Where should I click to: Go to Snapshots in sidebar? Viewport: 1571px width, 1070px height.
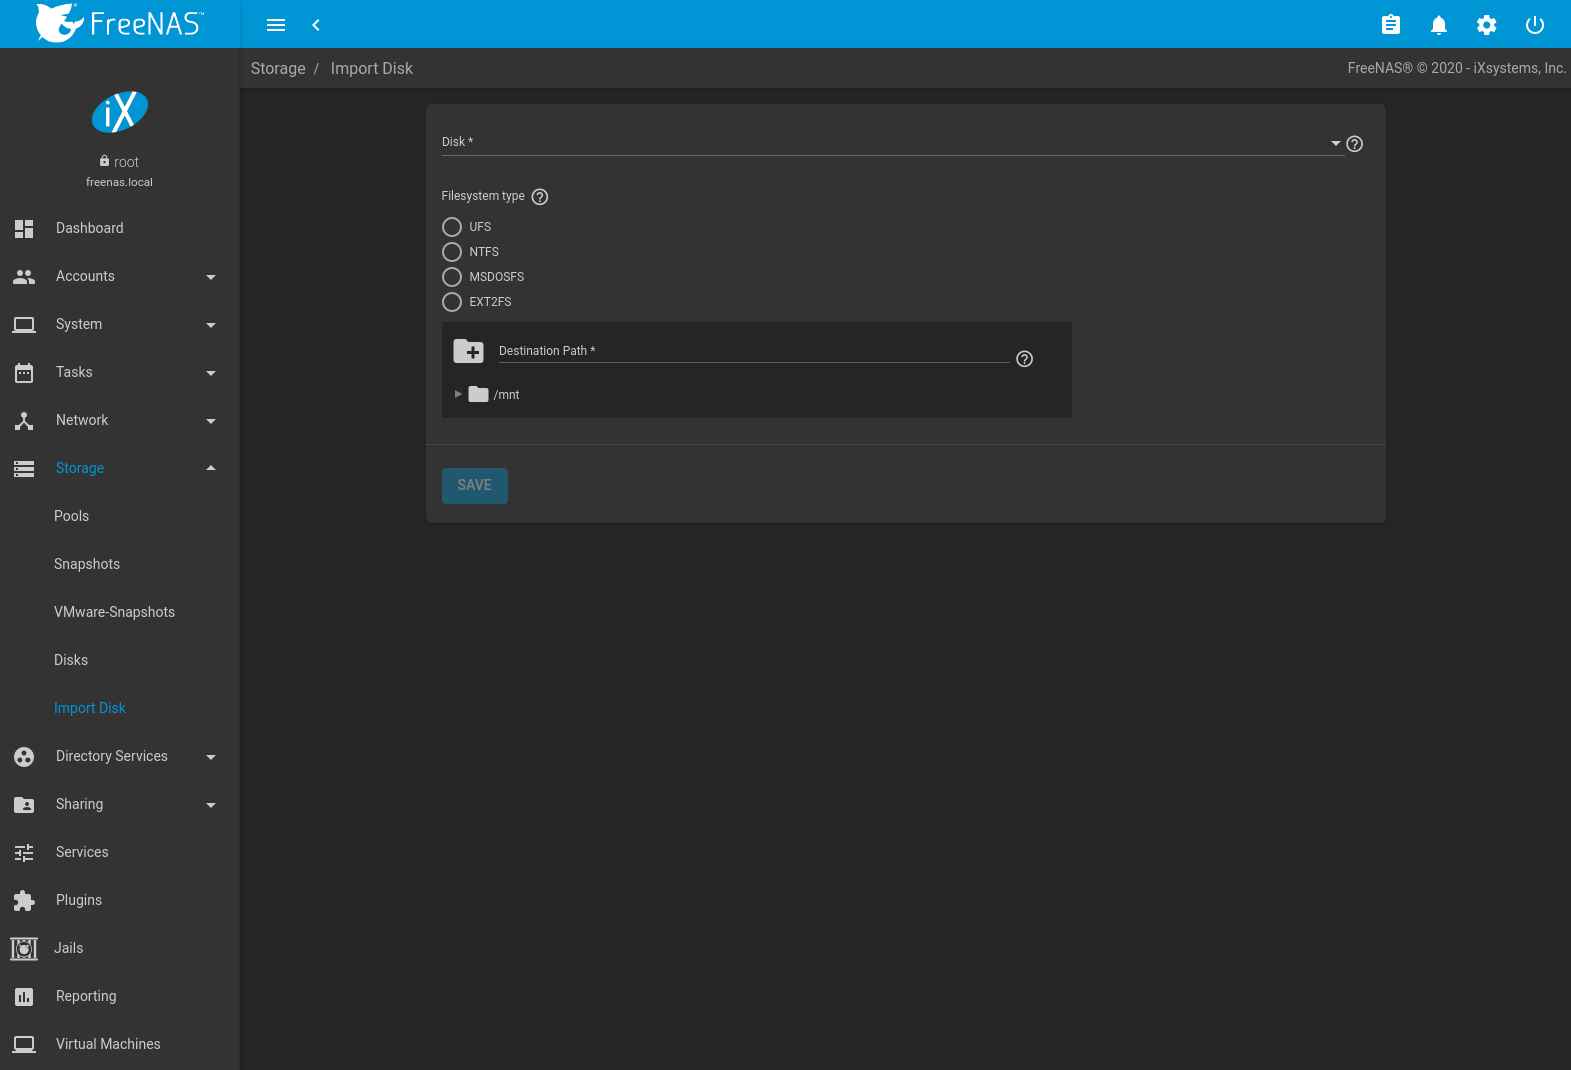tap(87, 564)
